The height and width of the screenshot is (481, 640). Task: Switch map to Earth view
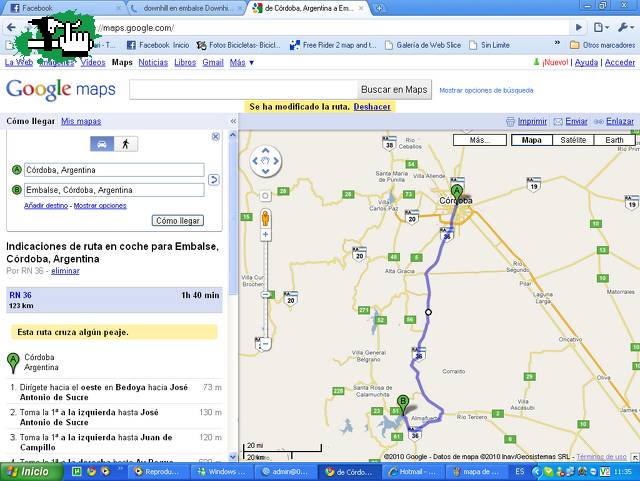coord(614,140)
